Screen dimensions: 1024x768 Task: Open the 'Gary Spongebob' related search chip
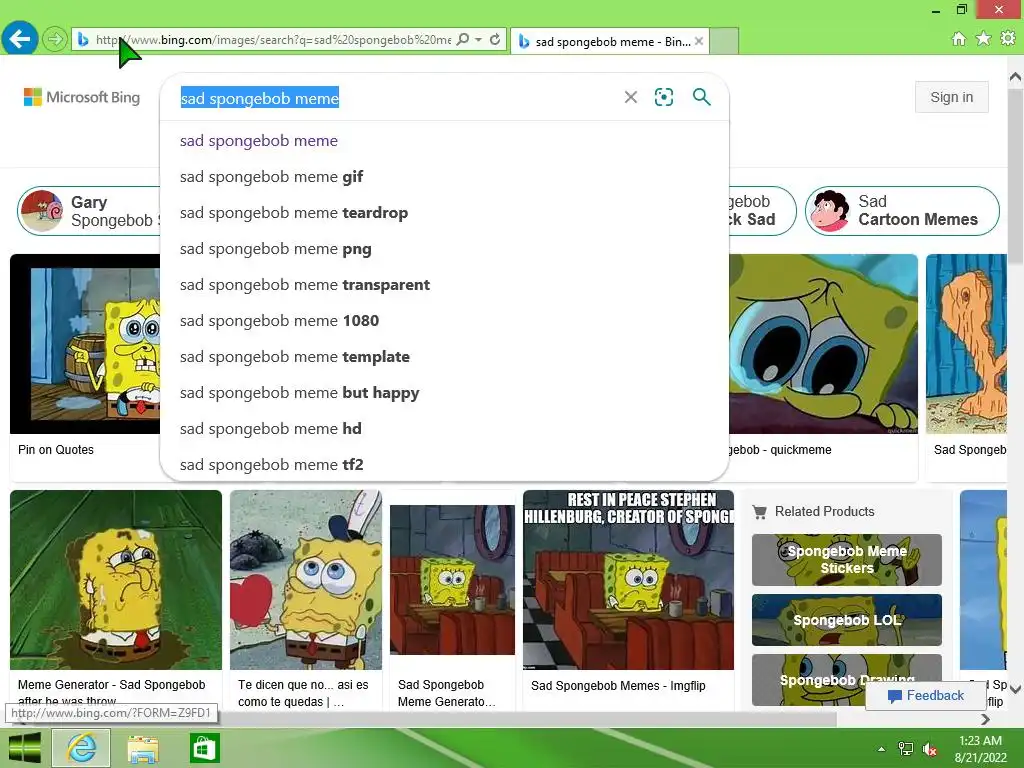coord(89,211)
